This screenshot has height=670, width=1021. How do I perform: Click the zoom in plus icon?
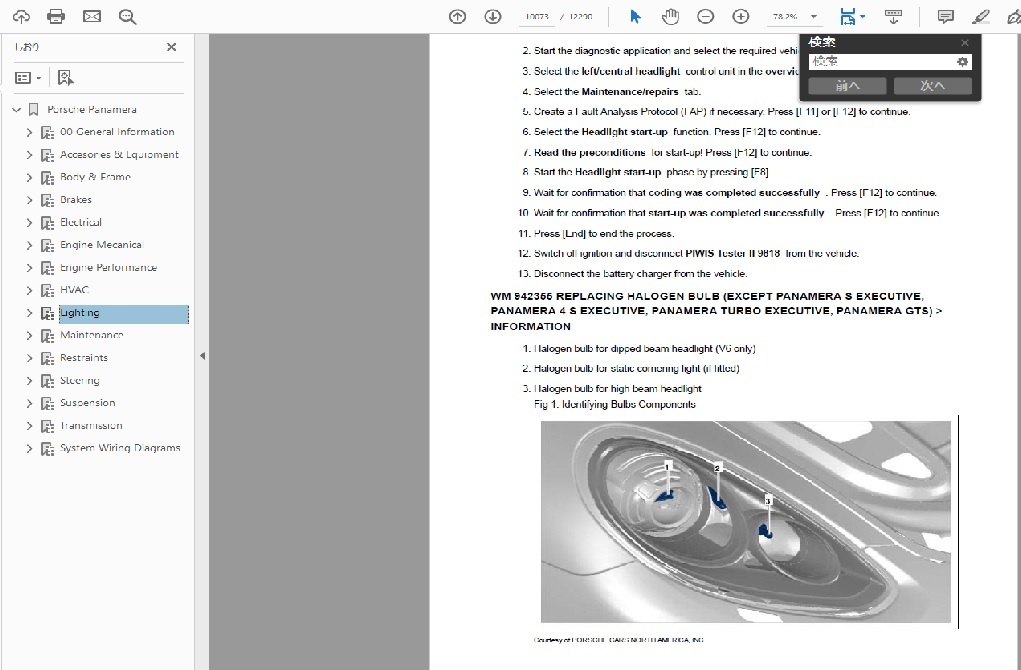click(x=740, y=17)
